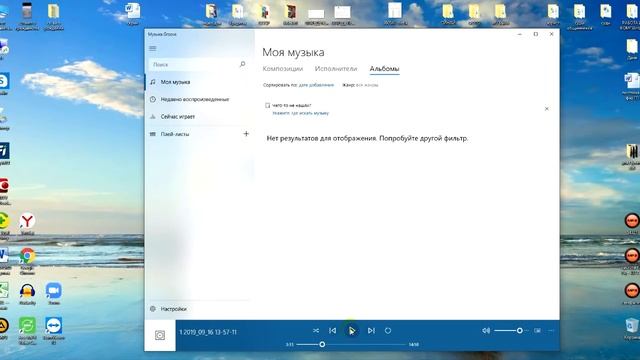Switch to the Исполнители tab
640x360 pixels.
(336, 69)
